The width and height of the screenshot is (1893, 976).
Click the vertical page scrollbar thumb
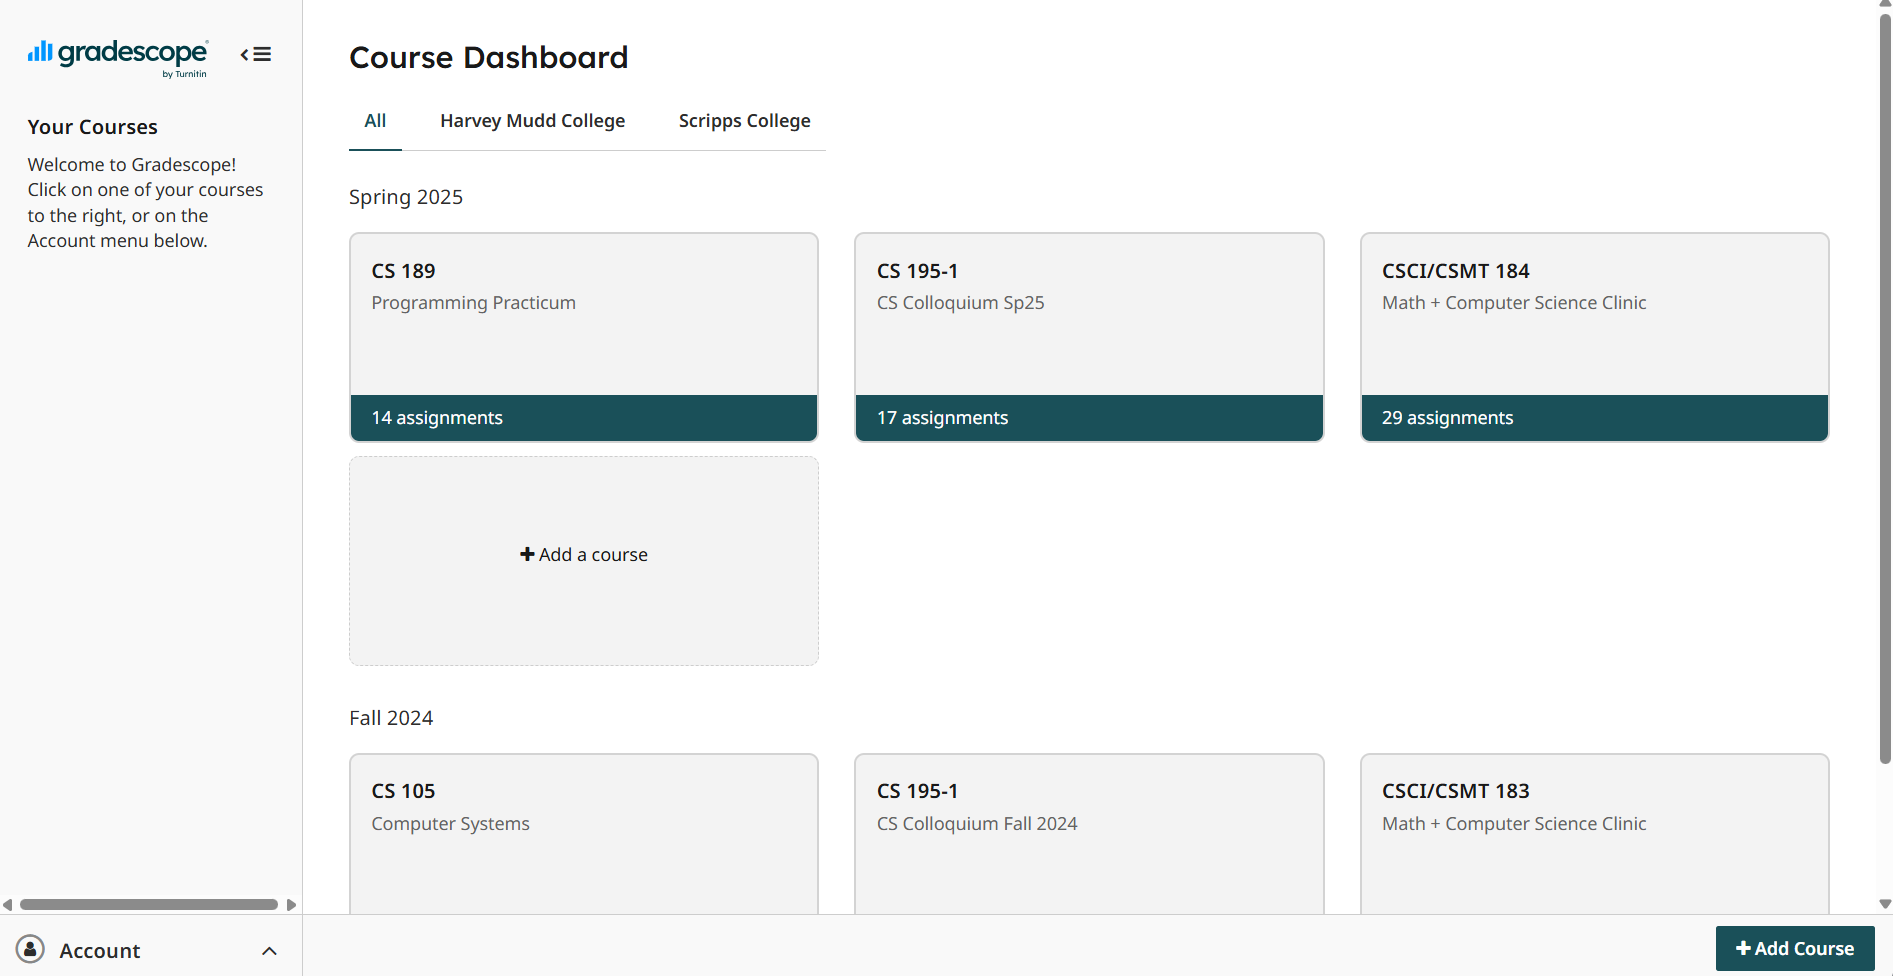pos(1885,388)
